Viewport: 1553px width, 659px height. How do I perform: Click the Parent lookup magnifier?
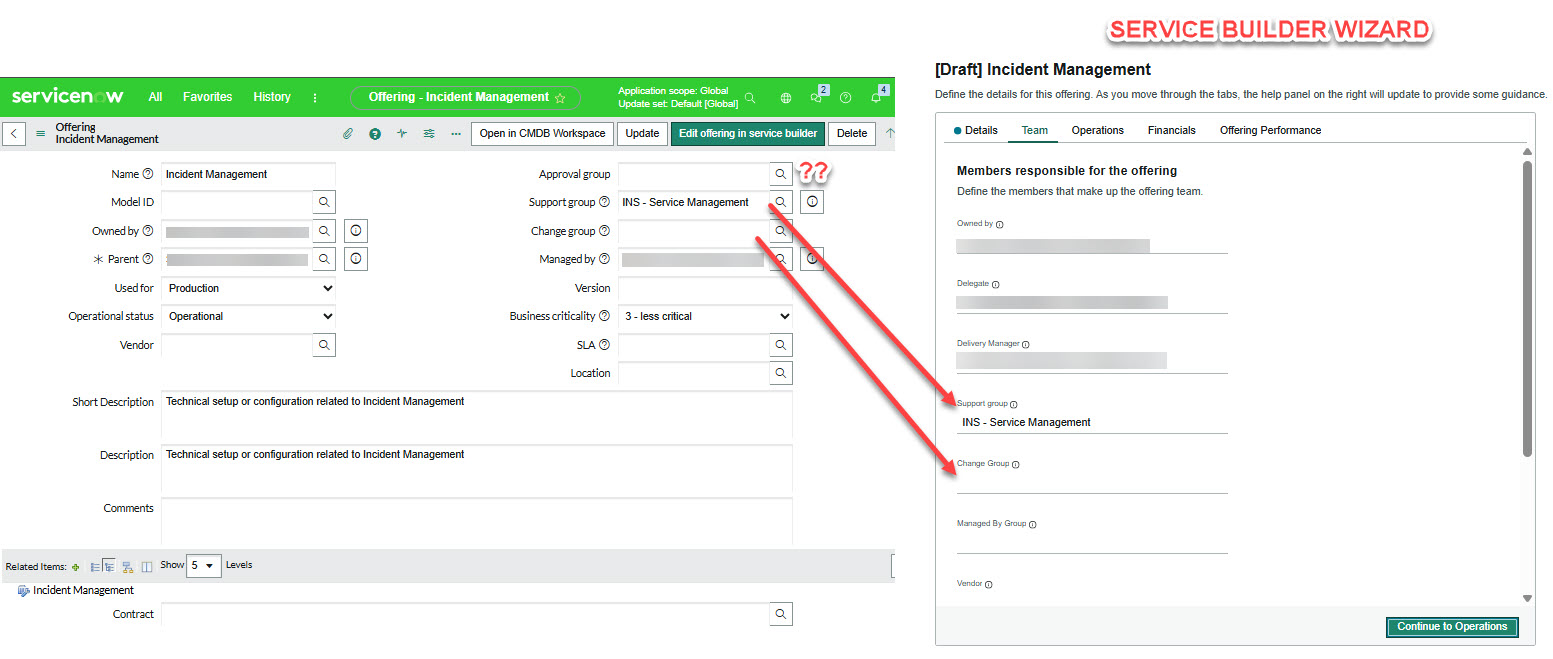(x=324, y=259)
